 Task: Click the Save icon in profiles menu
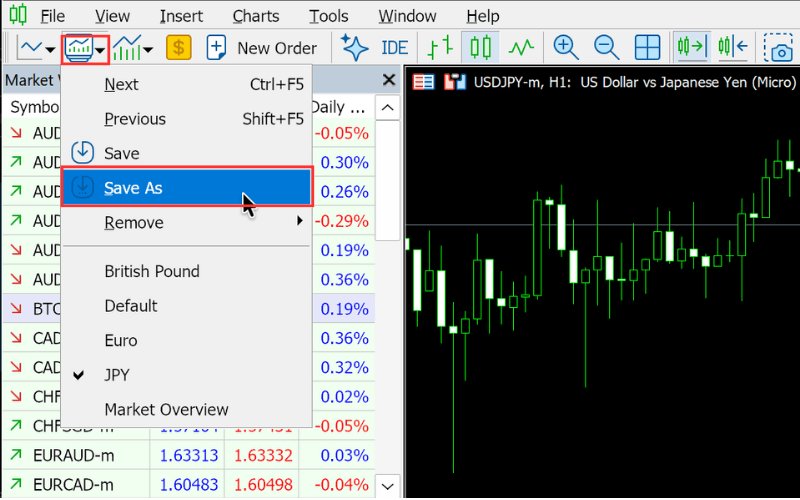click(82, 153)
